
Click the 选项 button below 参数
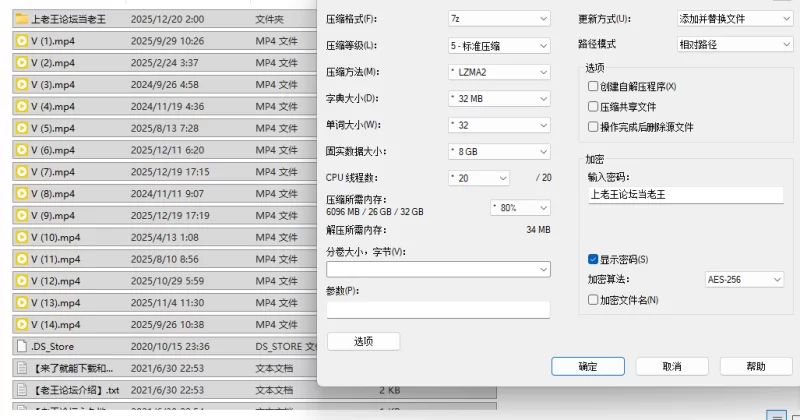click(363, 341)
